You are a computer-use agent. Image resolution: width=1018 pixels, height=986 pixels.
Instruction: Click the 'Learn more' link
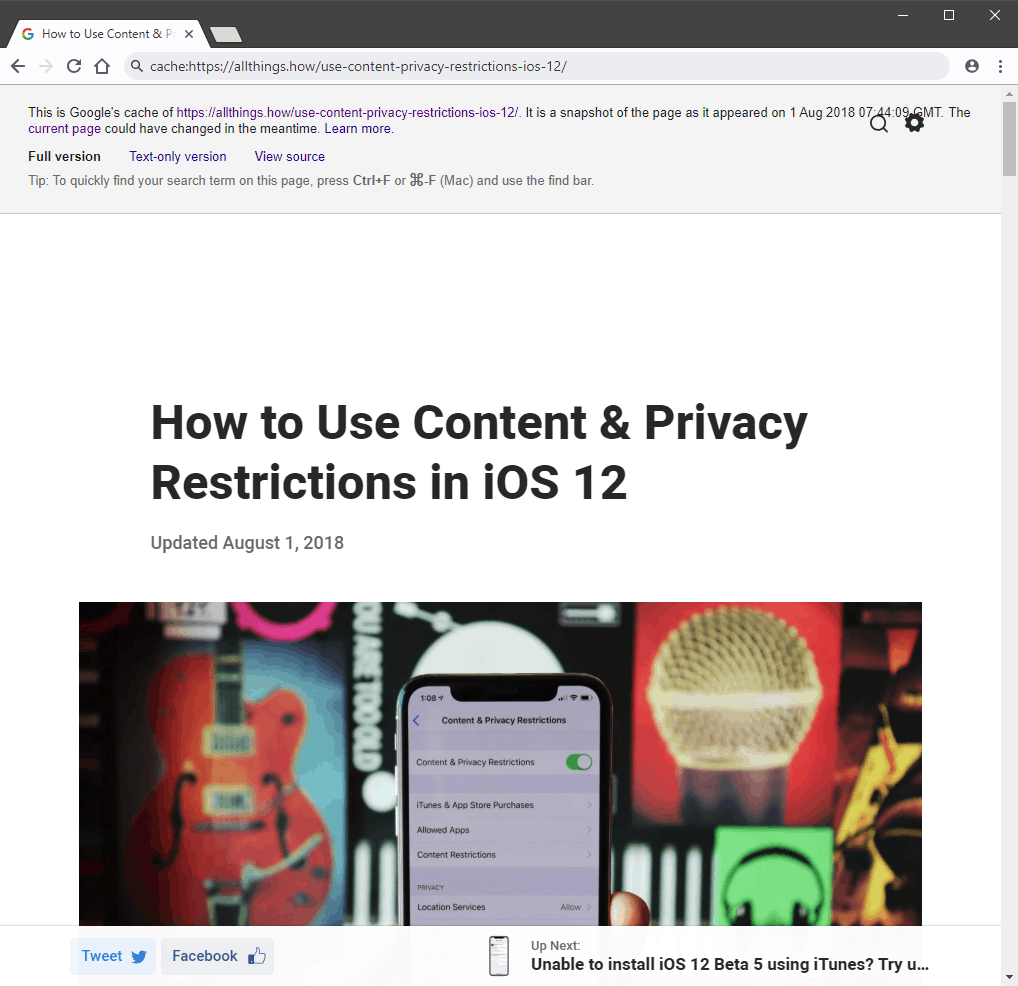358,129
